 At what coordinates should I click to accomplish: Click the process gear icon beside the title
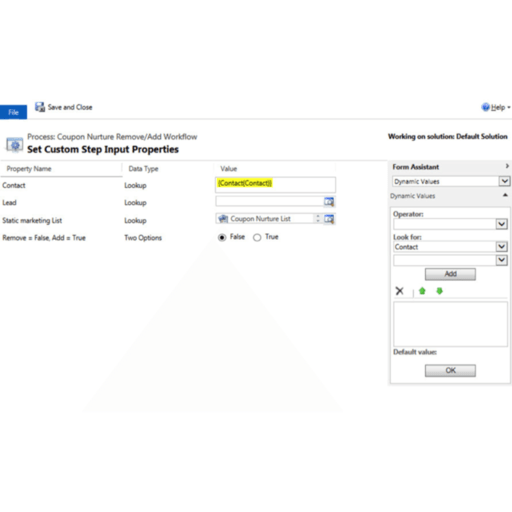coord(15,145)
